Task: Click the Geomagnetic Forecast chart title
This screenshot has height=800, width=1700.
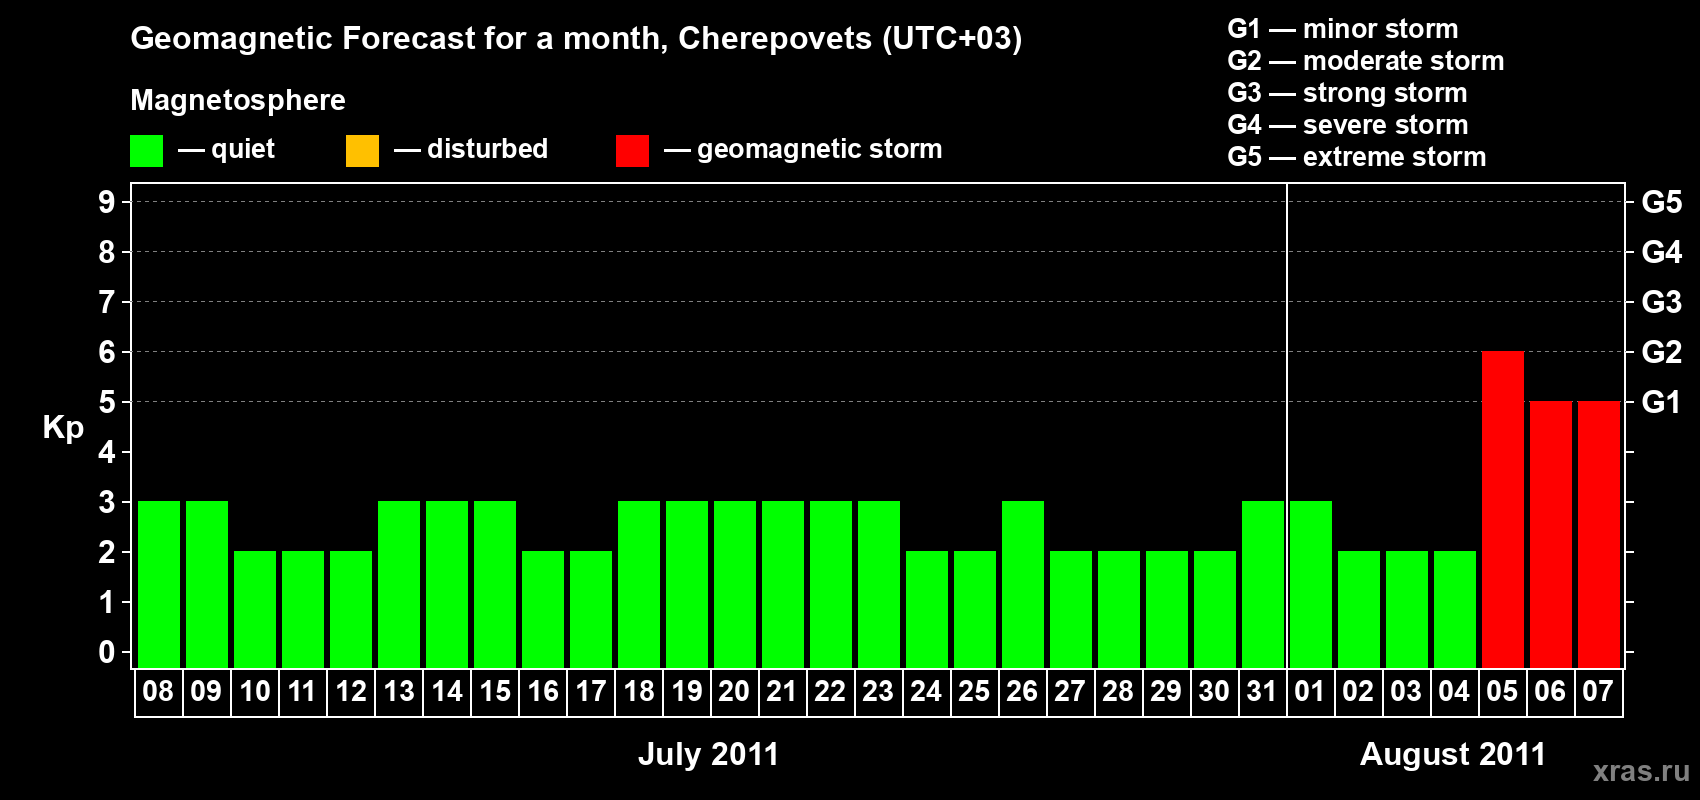Action: click(x=576, y=38)
